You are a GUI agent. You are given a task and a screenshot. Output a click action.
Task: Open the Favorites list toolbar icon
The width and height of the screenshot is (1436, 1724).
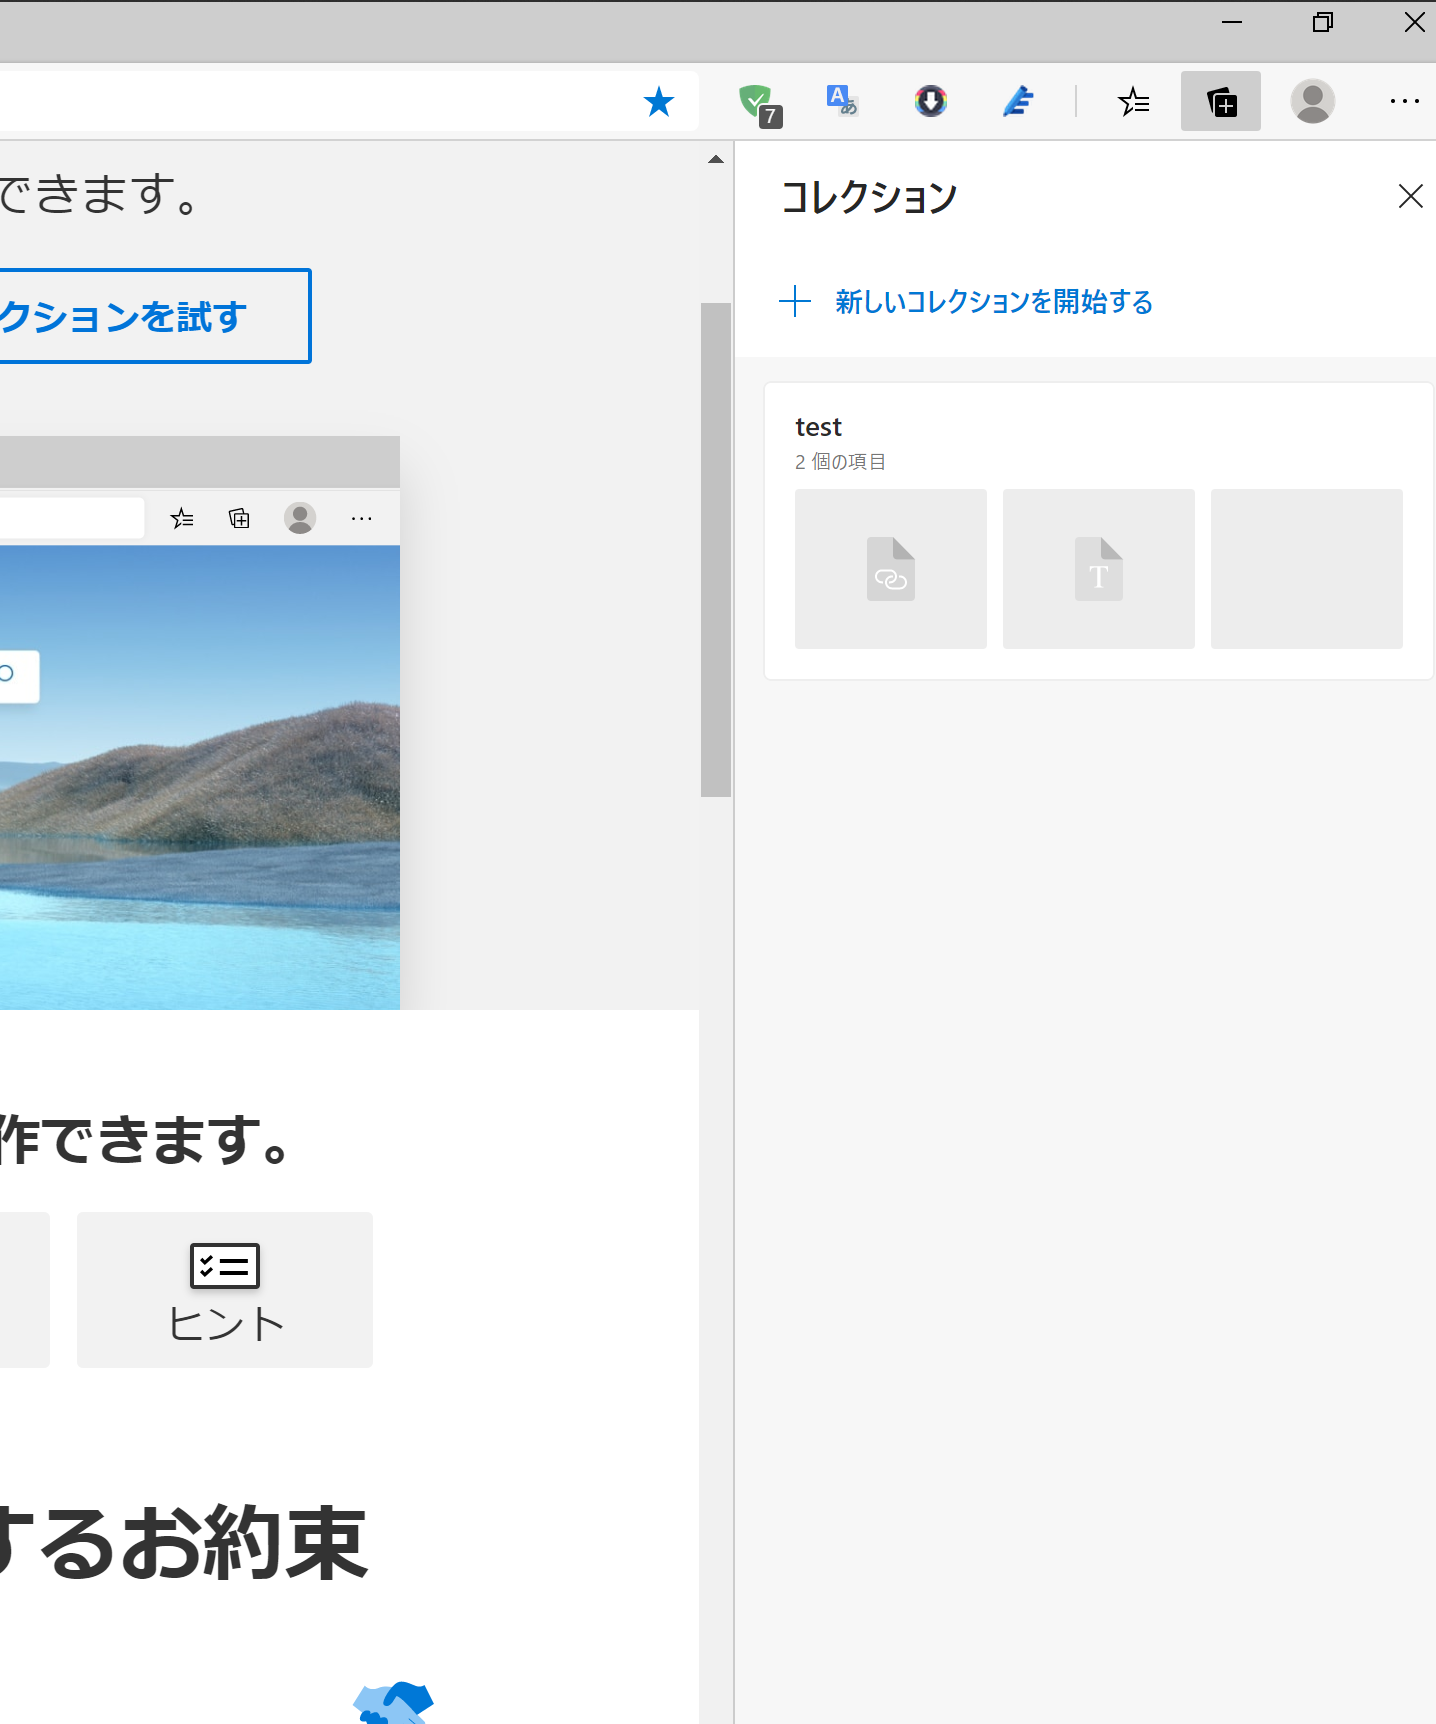click(1134, 101)
